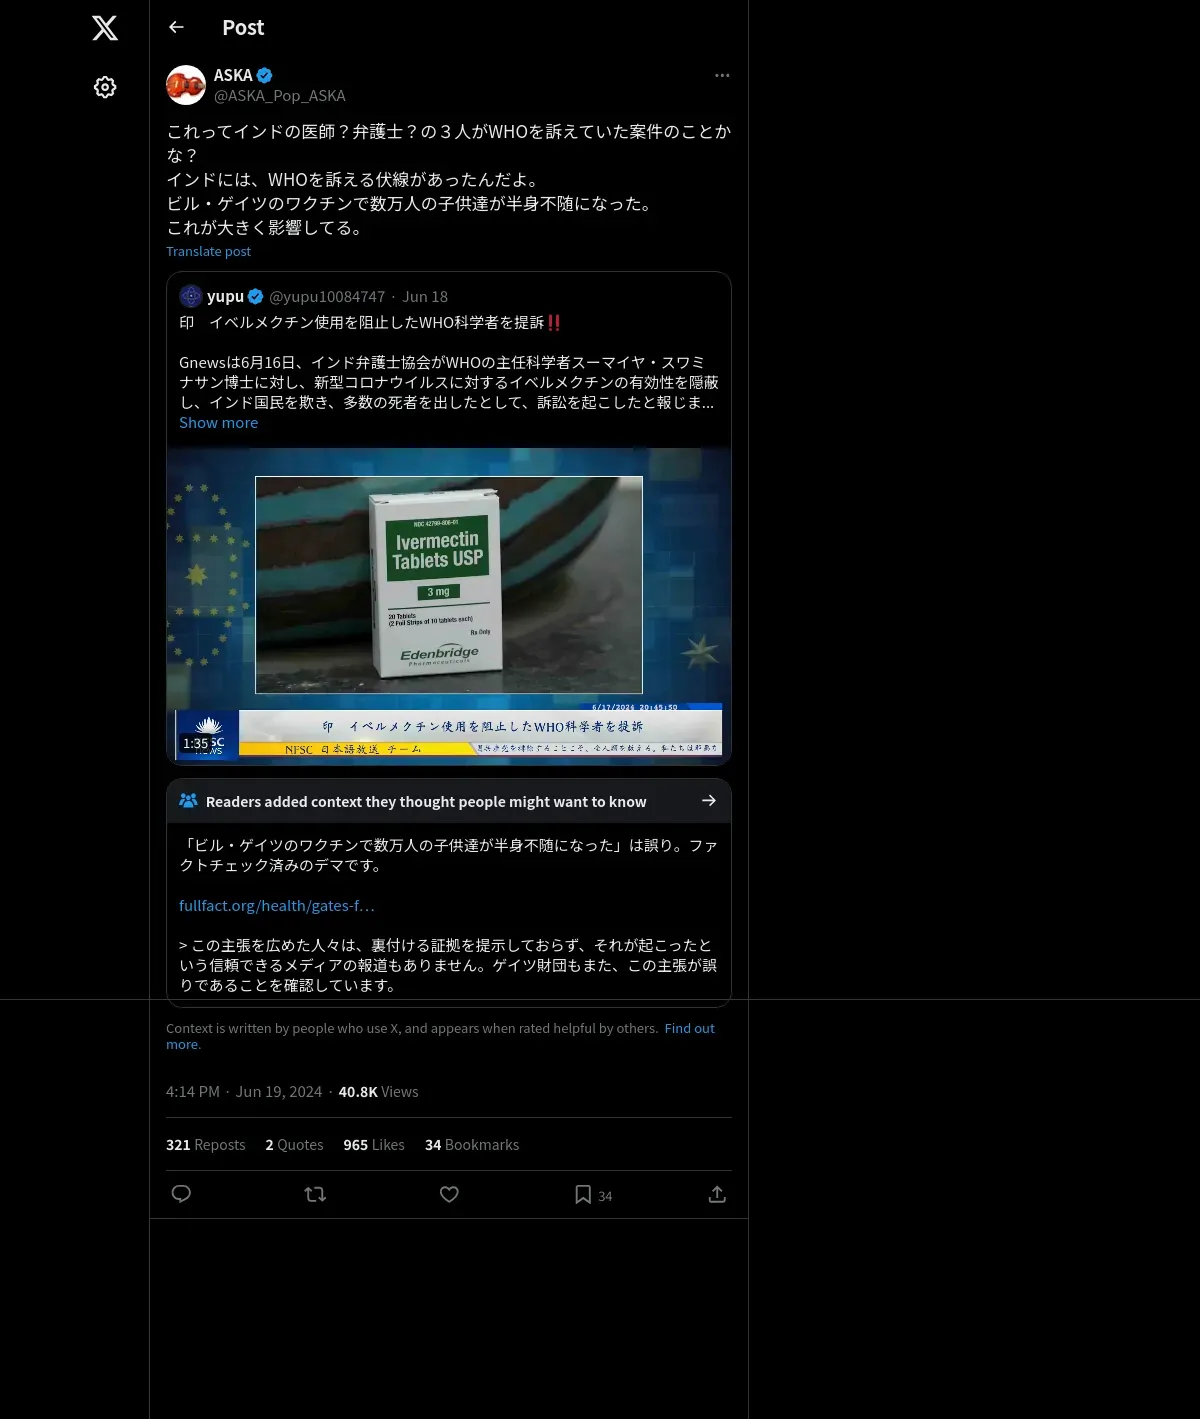Open the fullfact.org/health/gates-f… link

[x=277, y=905]
